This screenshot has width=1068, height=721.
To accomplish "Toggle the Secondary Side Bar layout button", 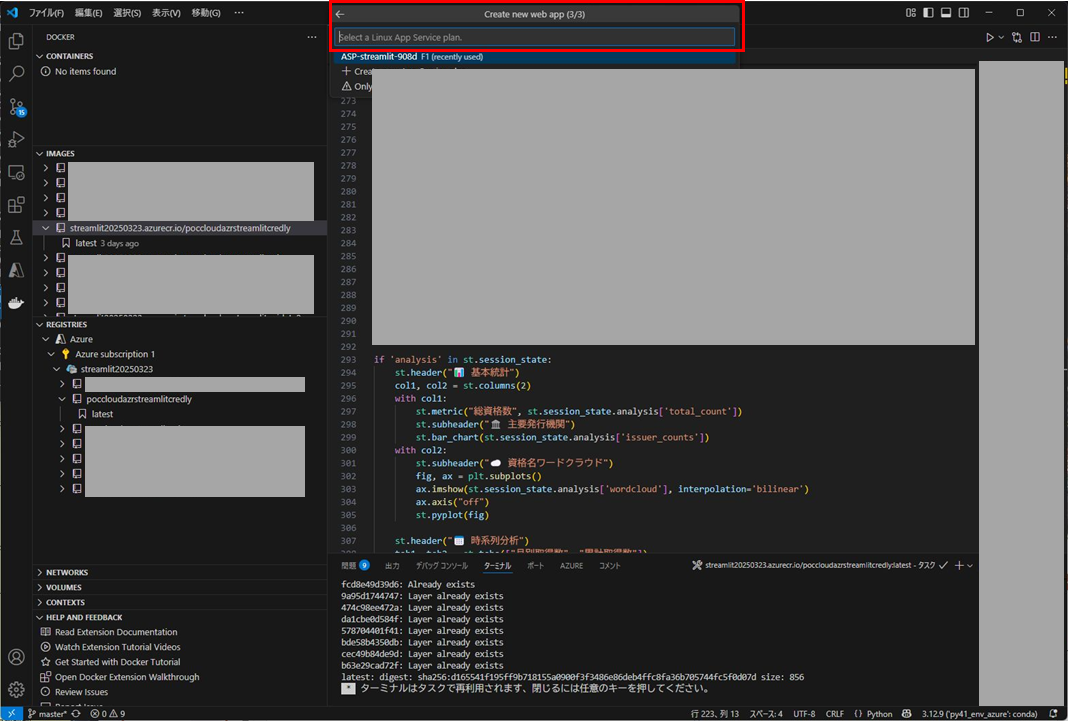I will click(964, 13).
